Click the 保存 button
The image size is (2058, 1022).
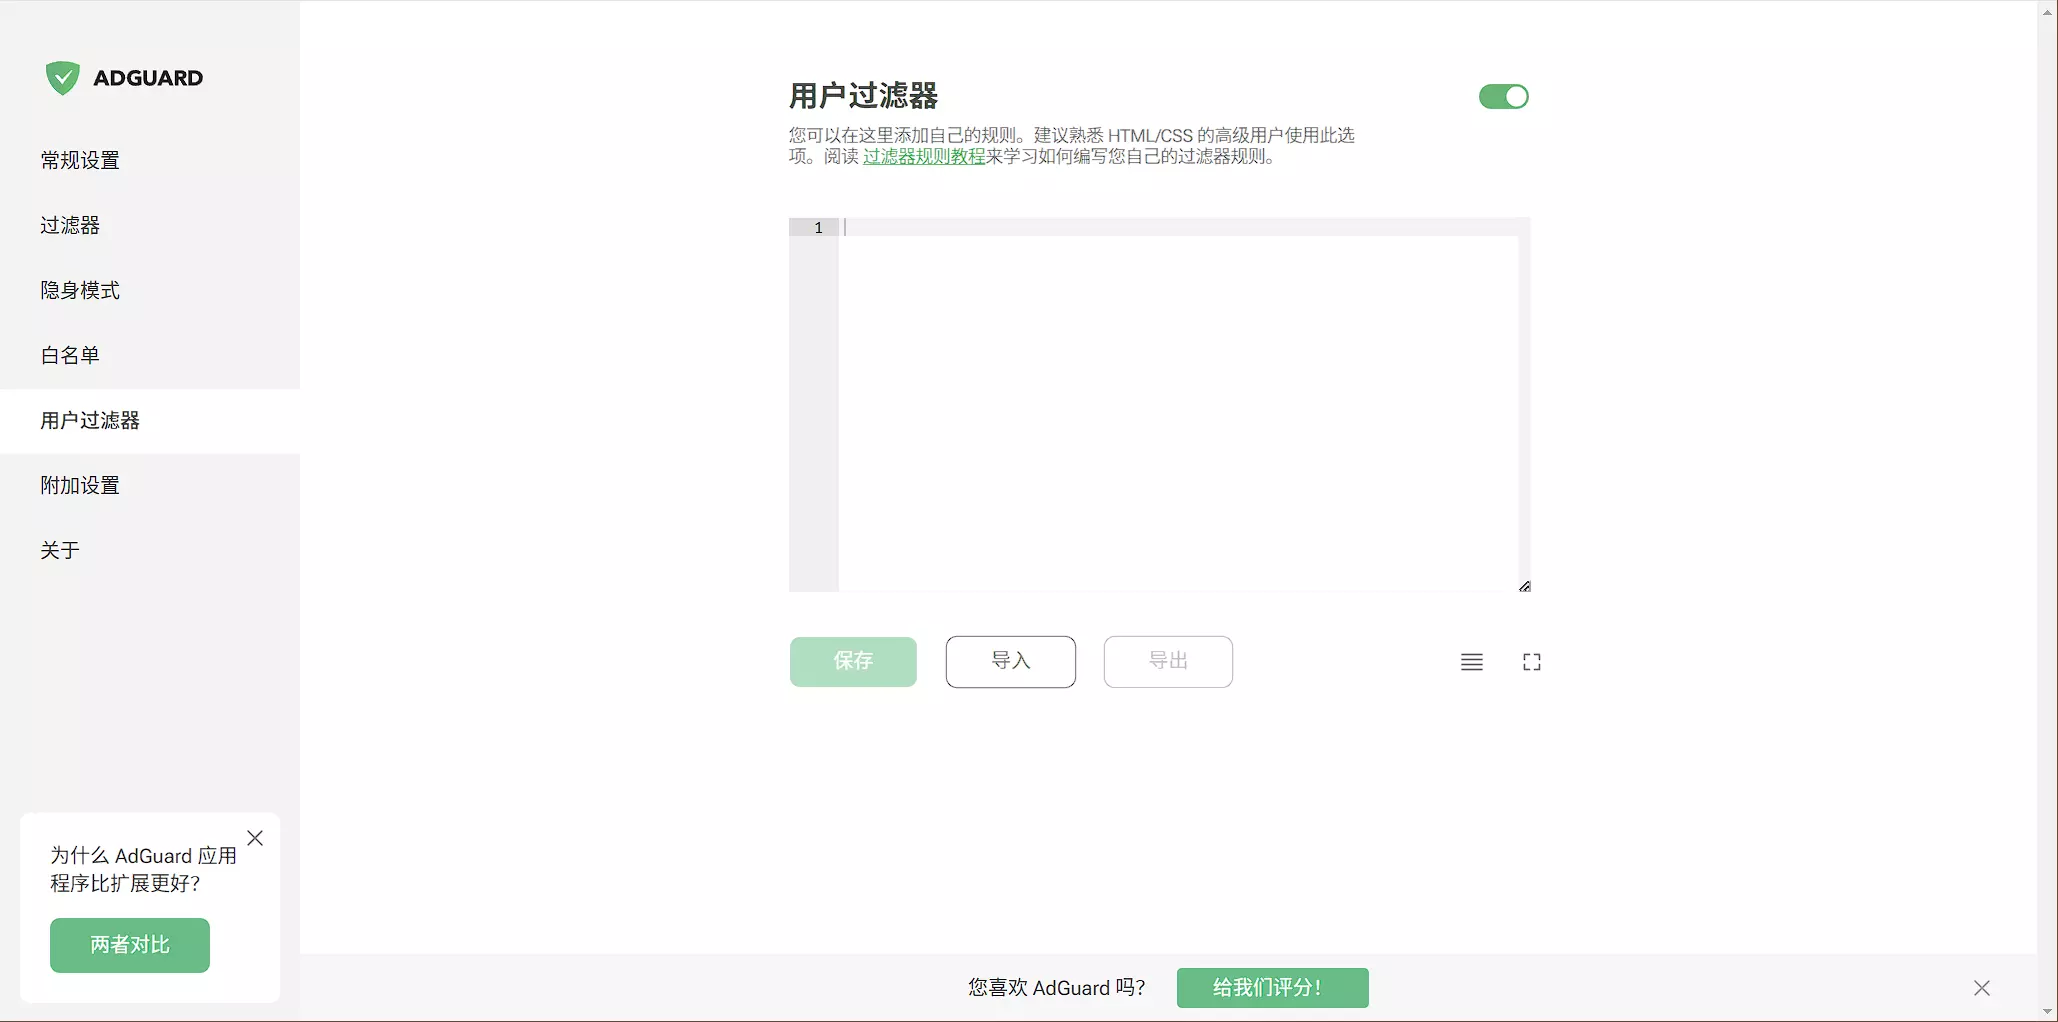coord(853,661)
